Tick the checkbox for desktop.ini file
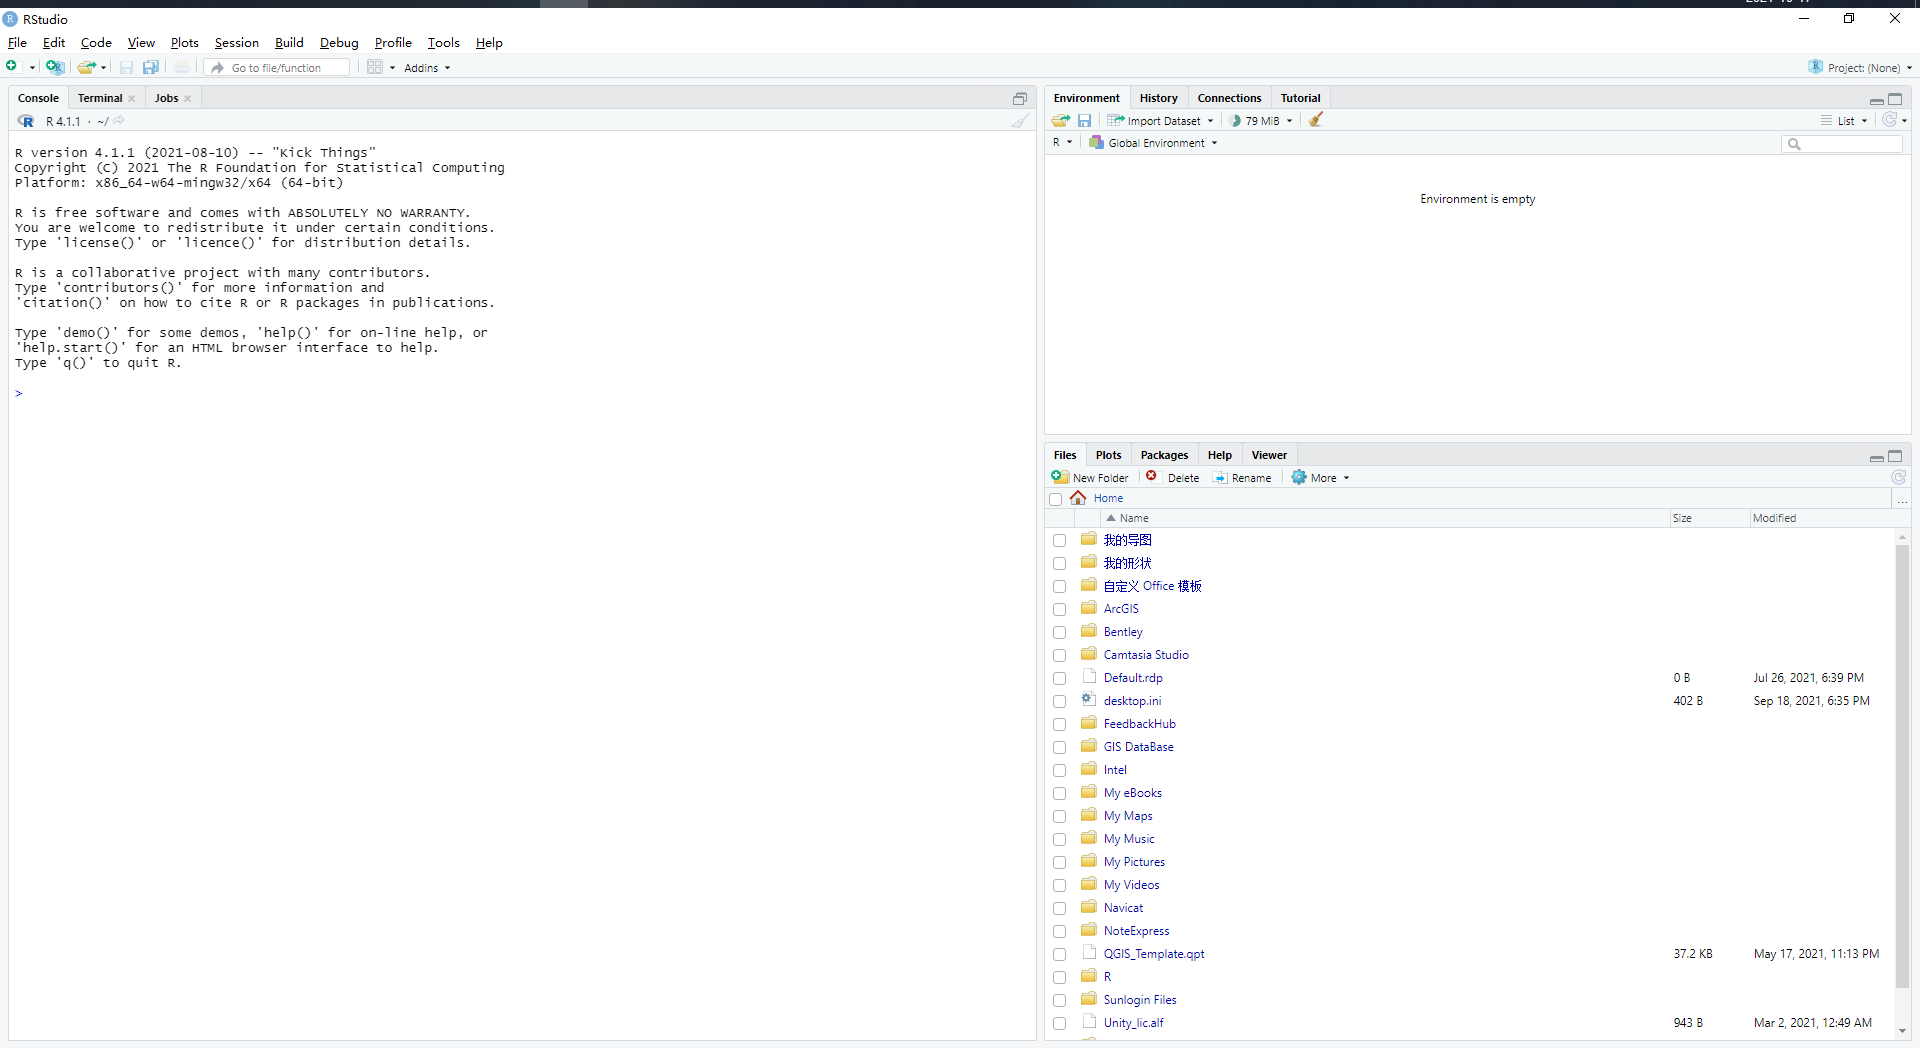 1059,701
